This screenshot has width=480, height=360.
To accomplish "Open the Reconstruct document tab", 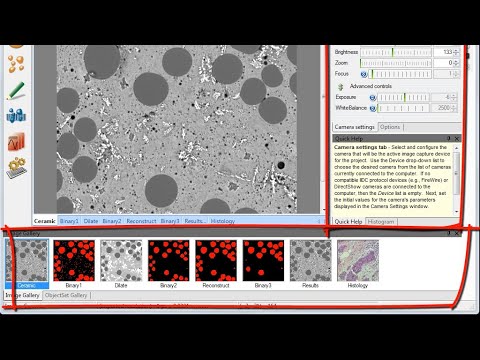I will (141, 221).
